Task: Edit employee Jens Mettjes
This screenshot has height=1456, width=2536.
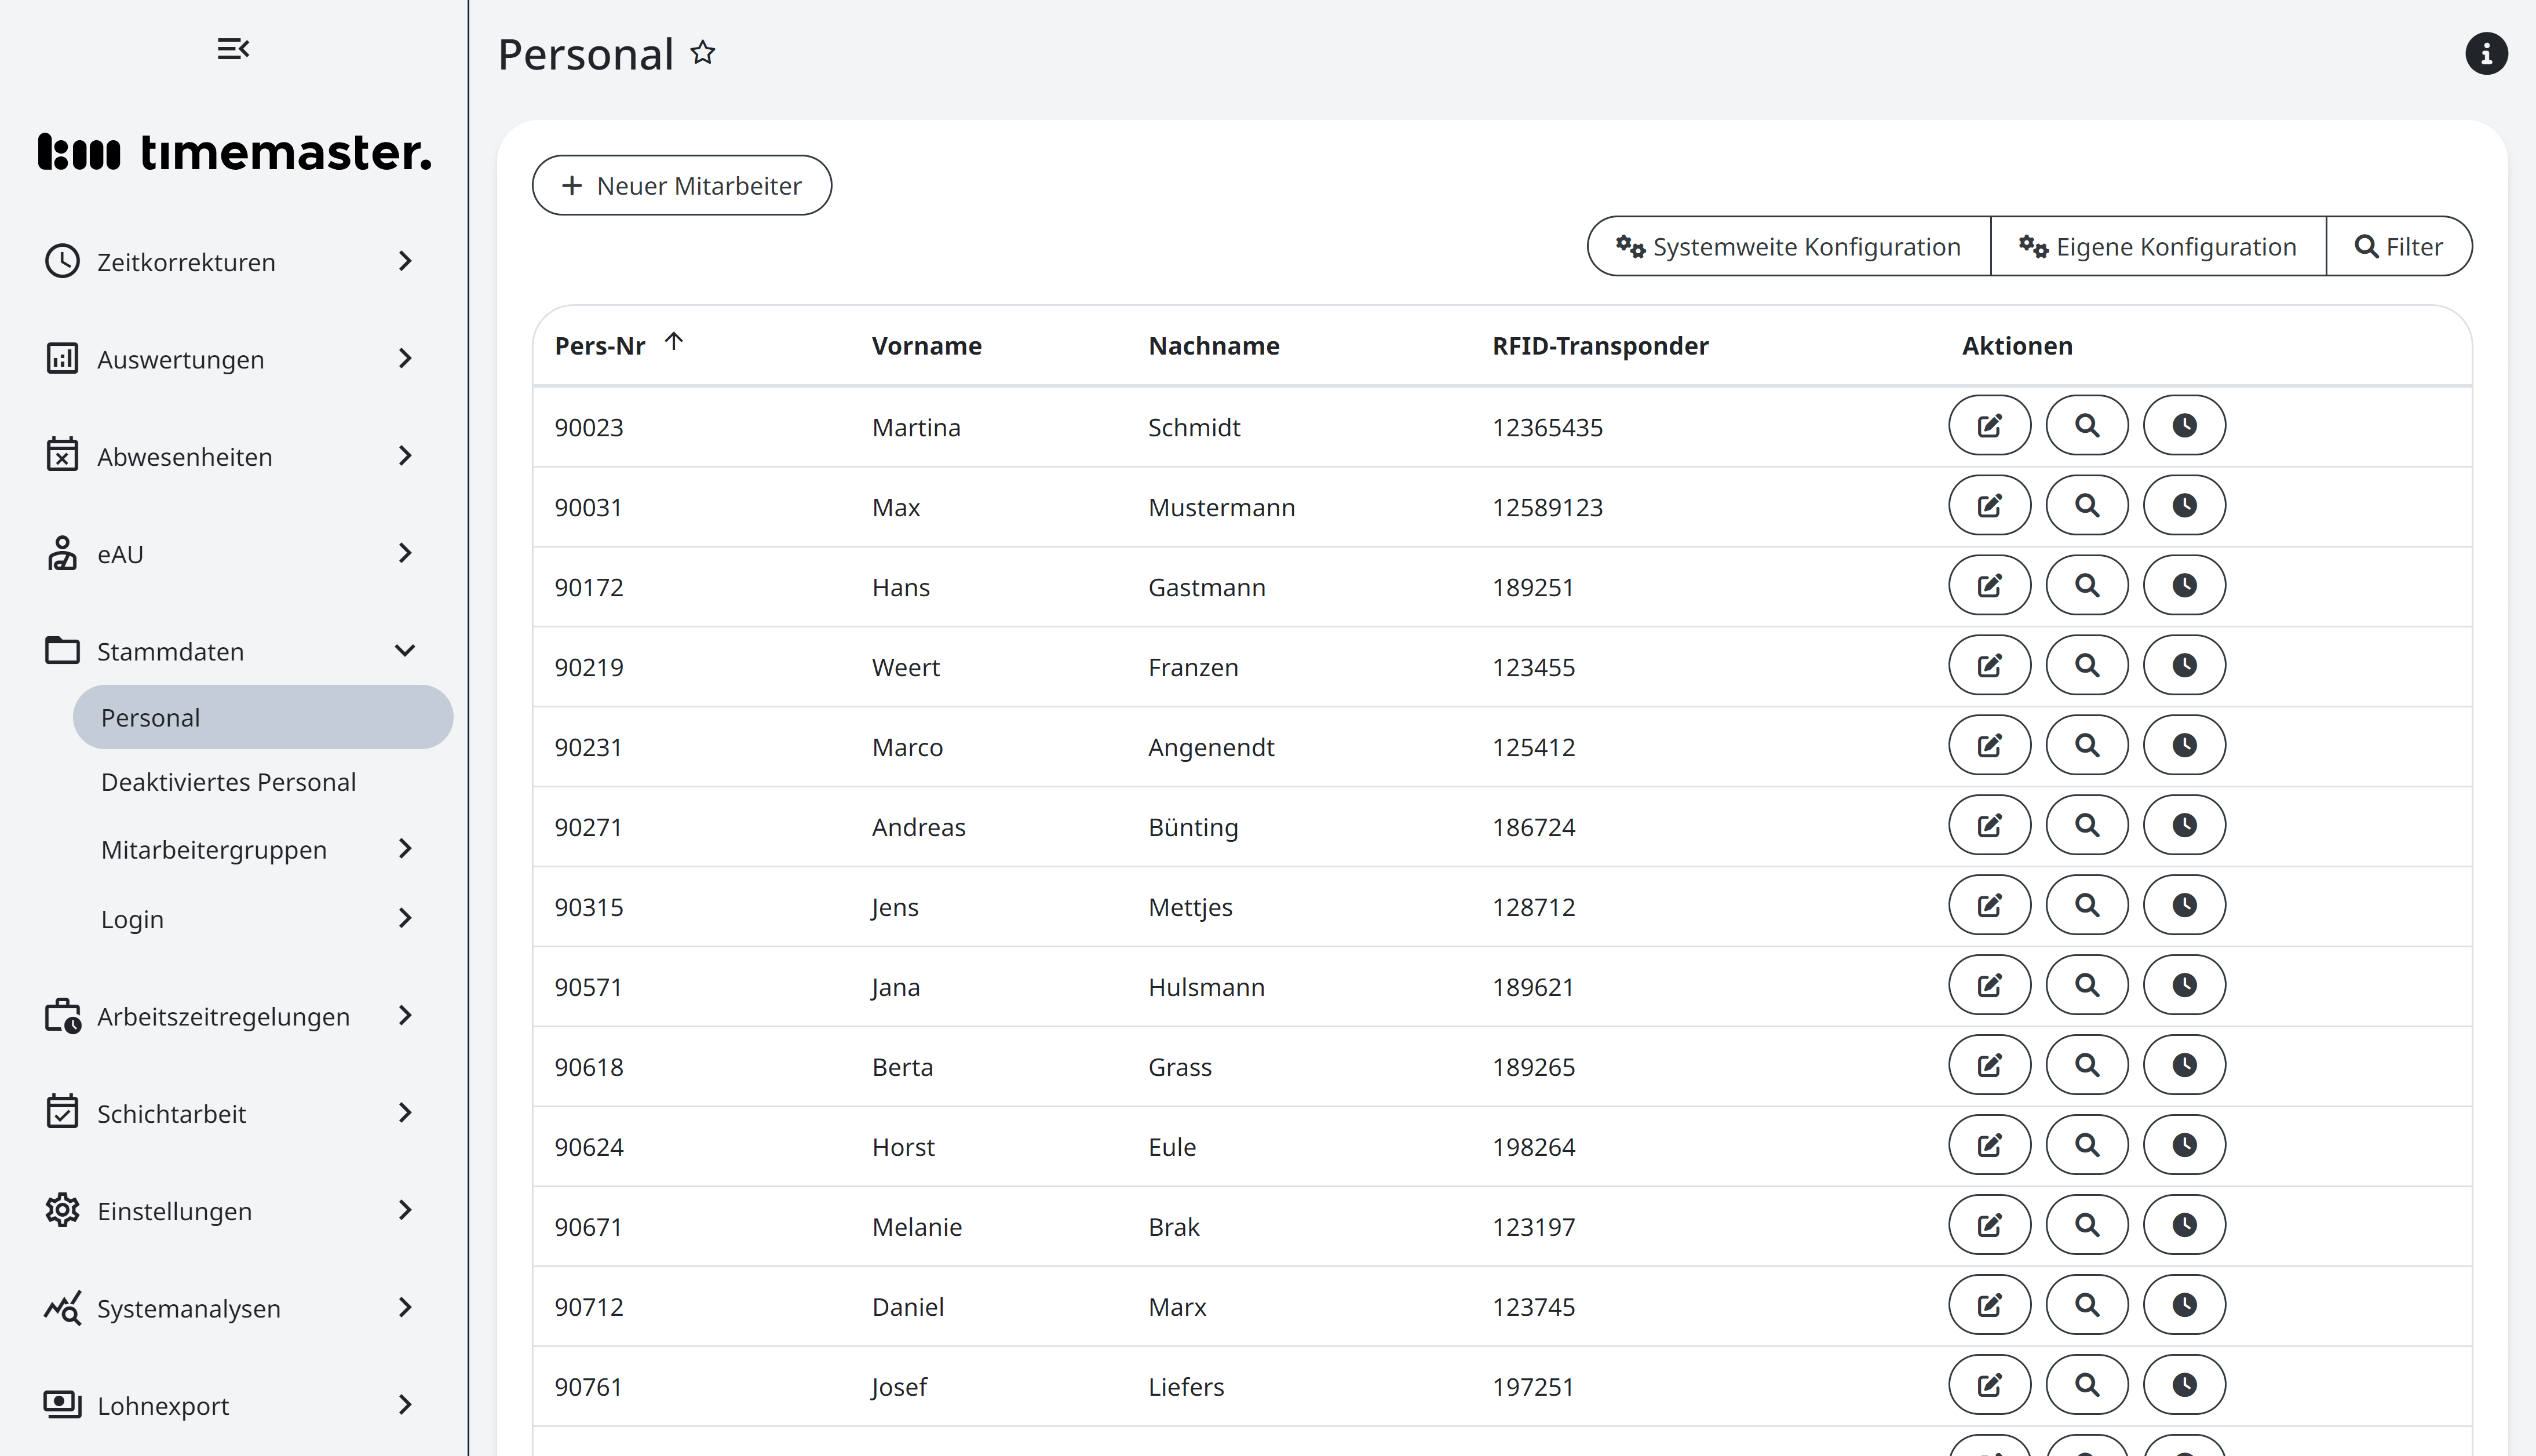Action: (x=1989, y=906)
